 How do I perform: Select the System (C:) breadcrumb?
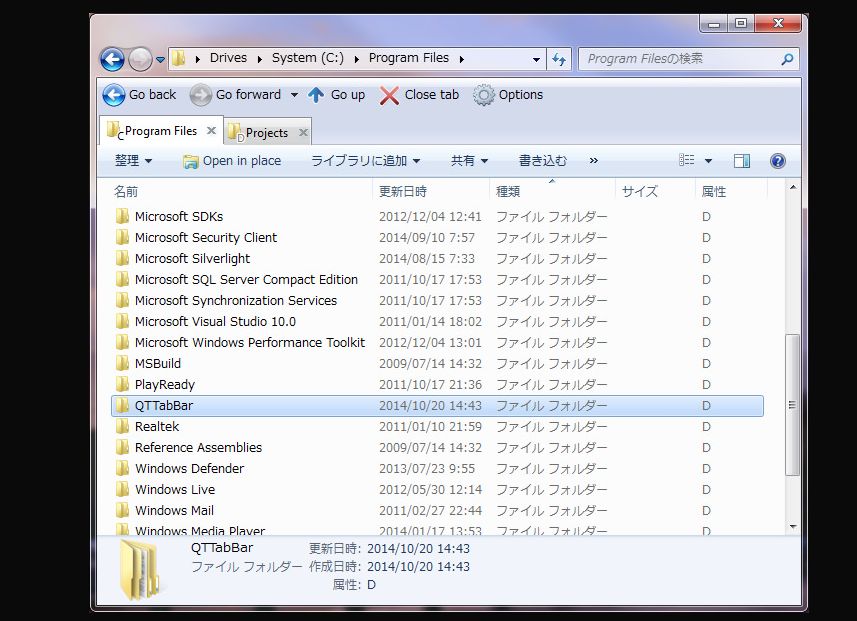(x=308, y=58)
